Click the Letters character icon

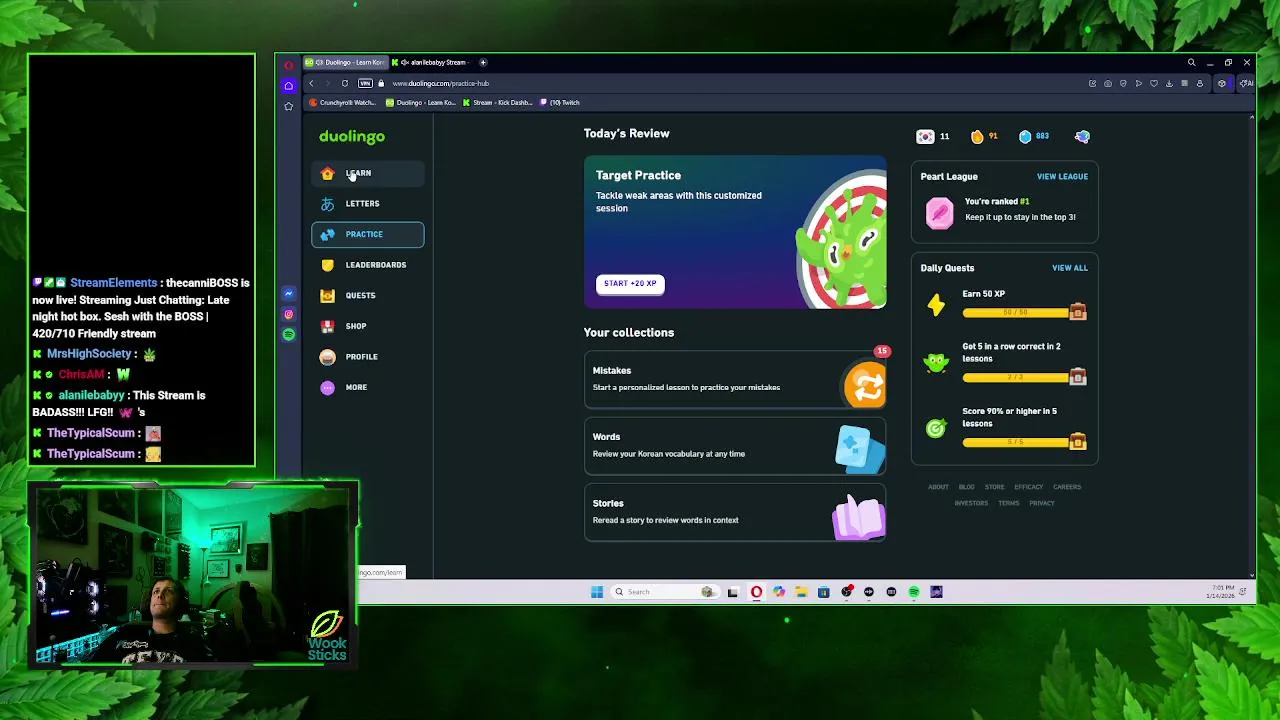pos(327,204)
